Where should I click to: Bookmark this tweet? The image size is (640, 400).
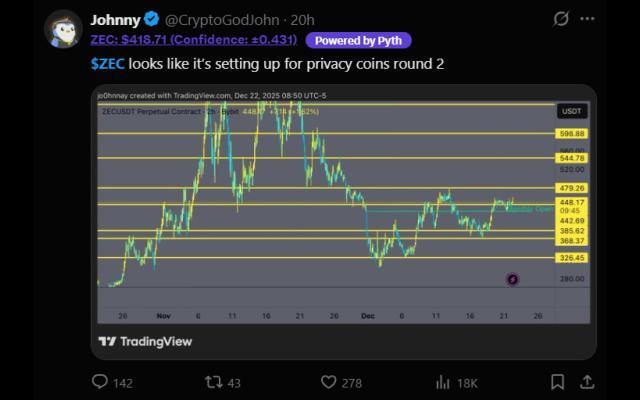pyautogui.click(x=558, y=381)
